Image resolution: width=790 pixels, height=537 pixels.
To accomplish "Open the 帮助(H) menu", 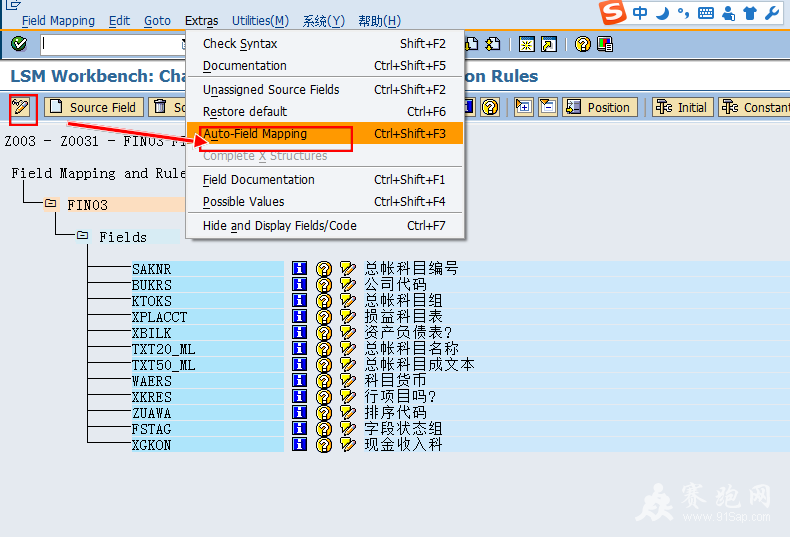I will coord(379,21).
